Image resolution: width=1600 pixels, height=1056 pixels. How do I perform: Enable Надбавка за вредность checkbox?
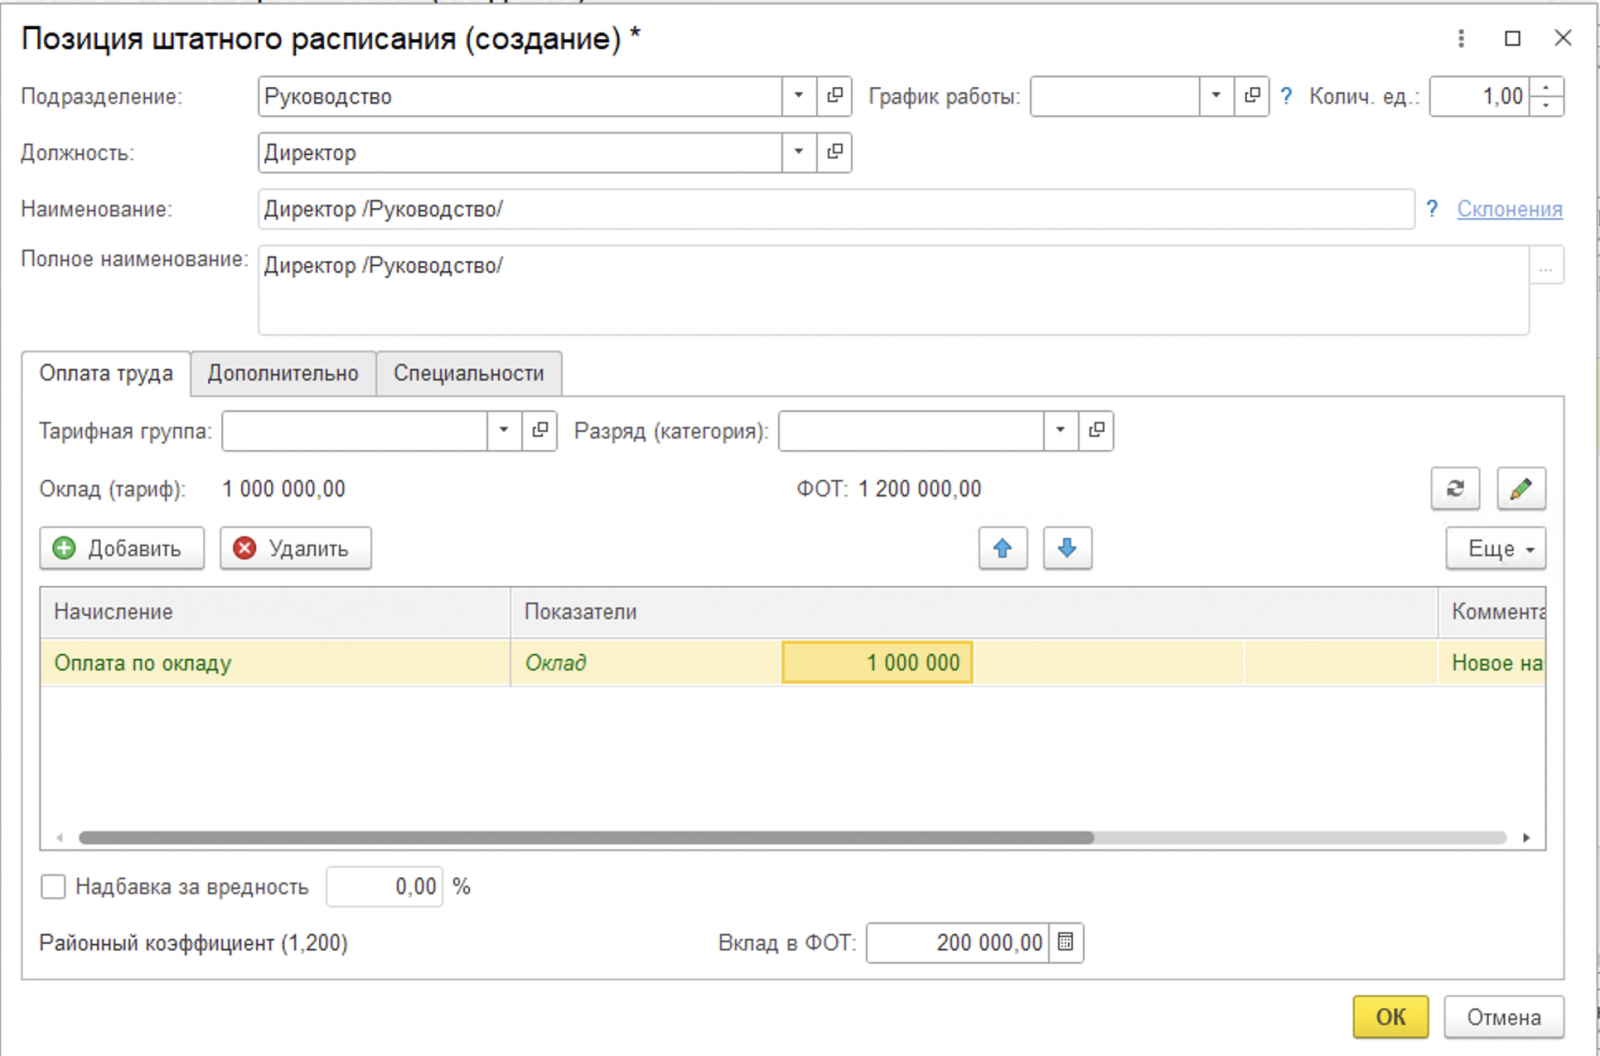53,886
